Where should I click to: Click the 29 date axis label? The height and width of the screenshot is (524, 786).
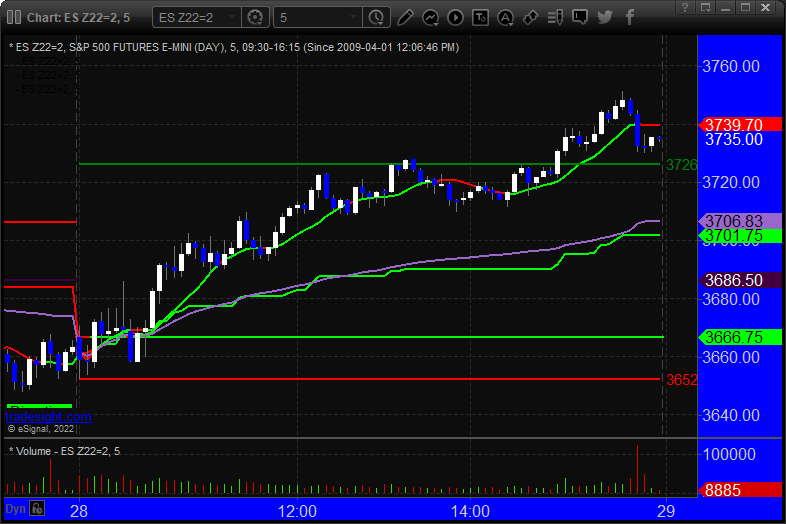[x=666, y=511]
